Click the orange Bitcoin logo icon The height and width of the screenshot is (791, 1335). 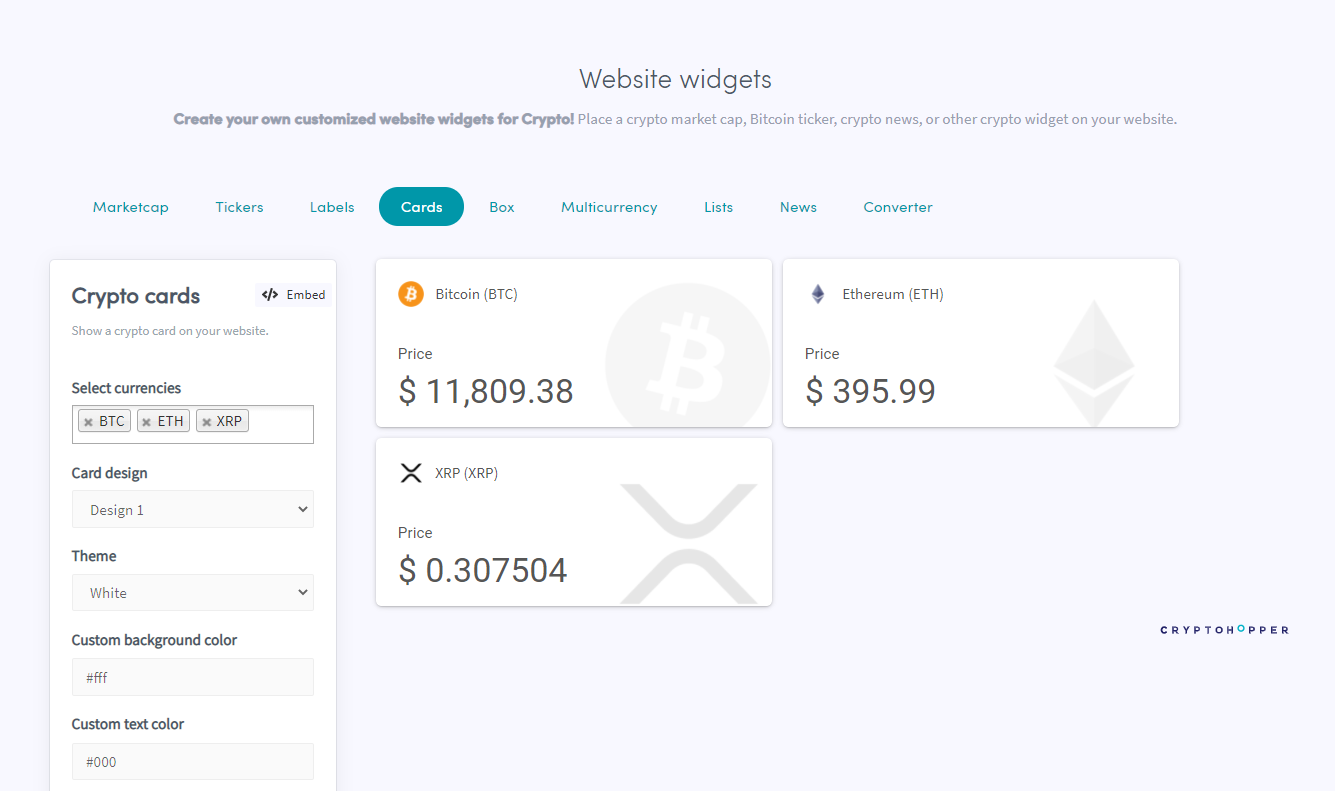[x=411, y=294]
